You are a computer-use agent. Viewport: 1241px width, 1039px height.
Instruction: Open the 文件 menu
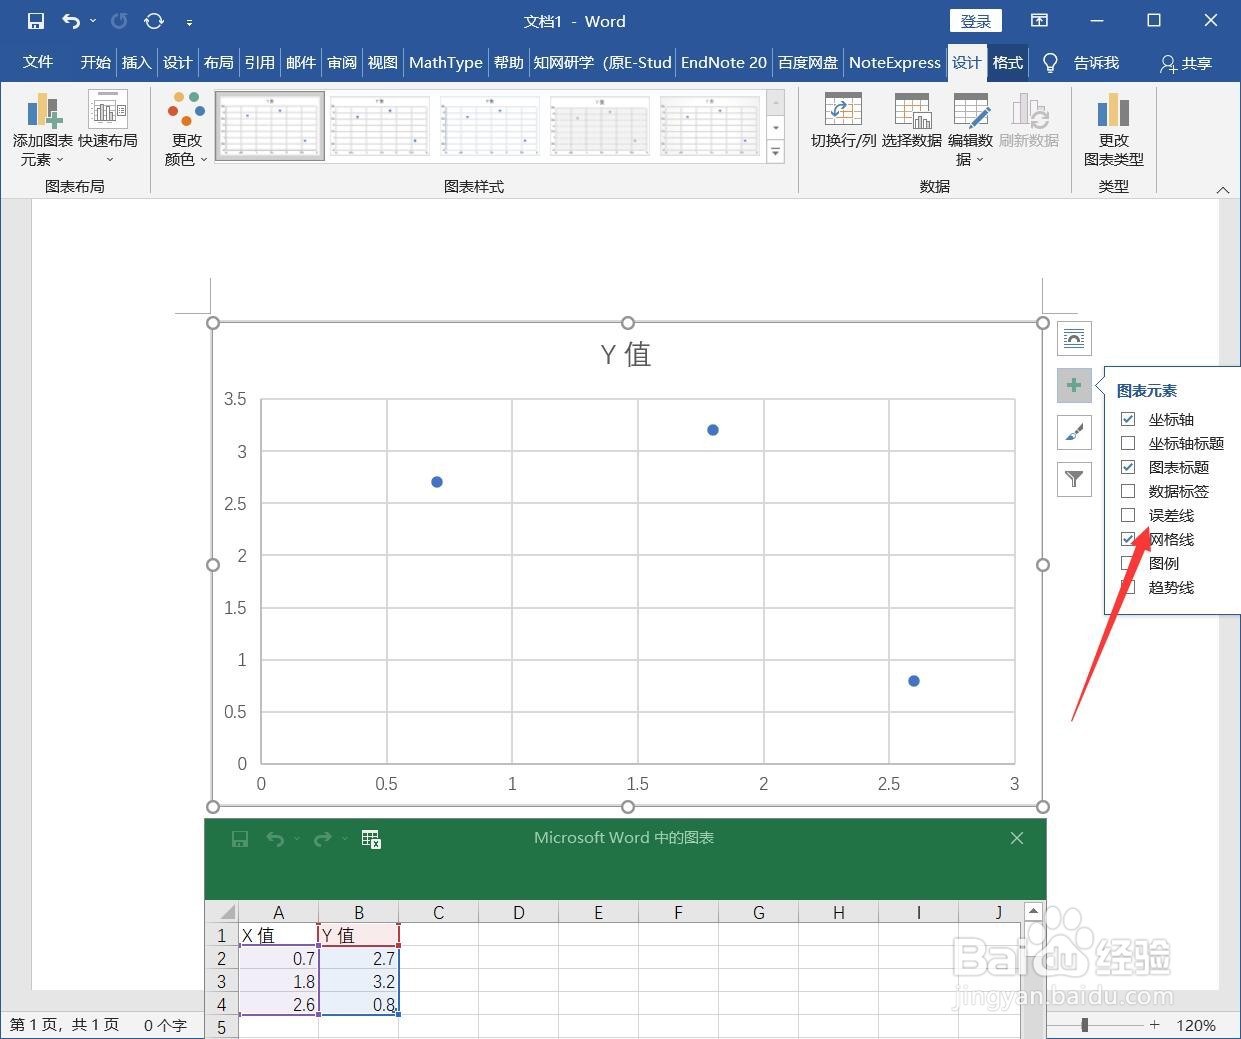[38, 62]
